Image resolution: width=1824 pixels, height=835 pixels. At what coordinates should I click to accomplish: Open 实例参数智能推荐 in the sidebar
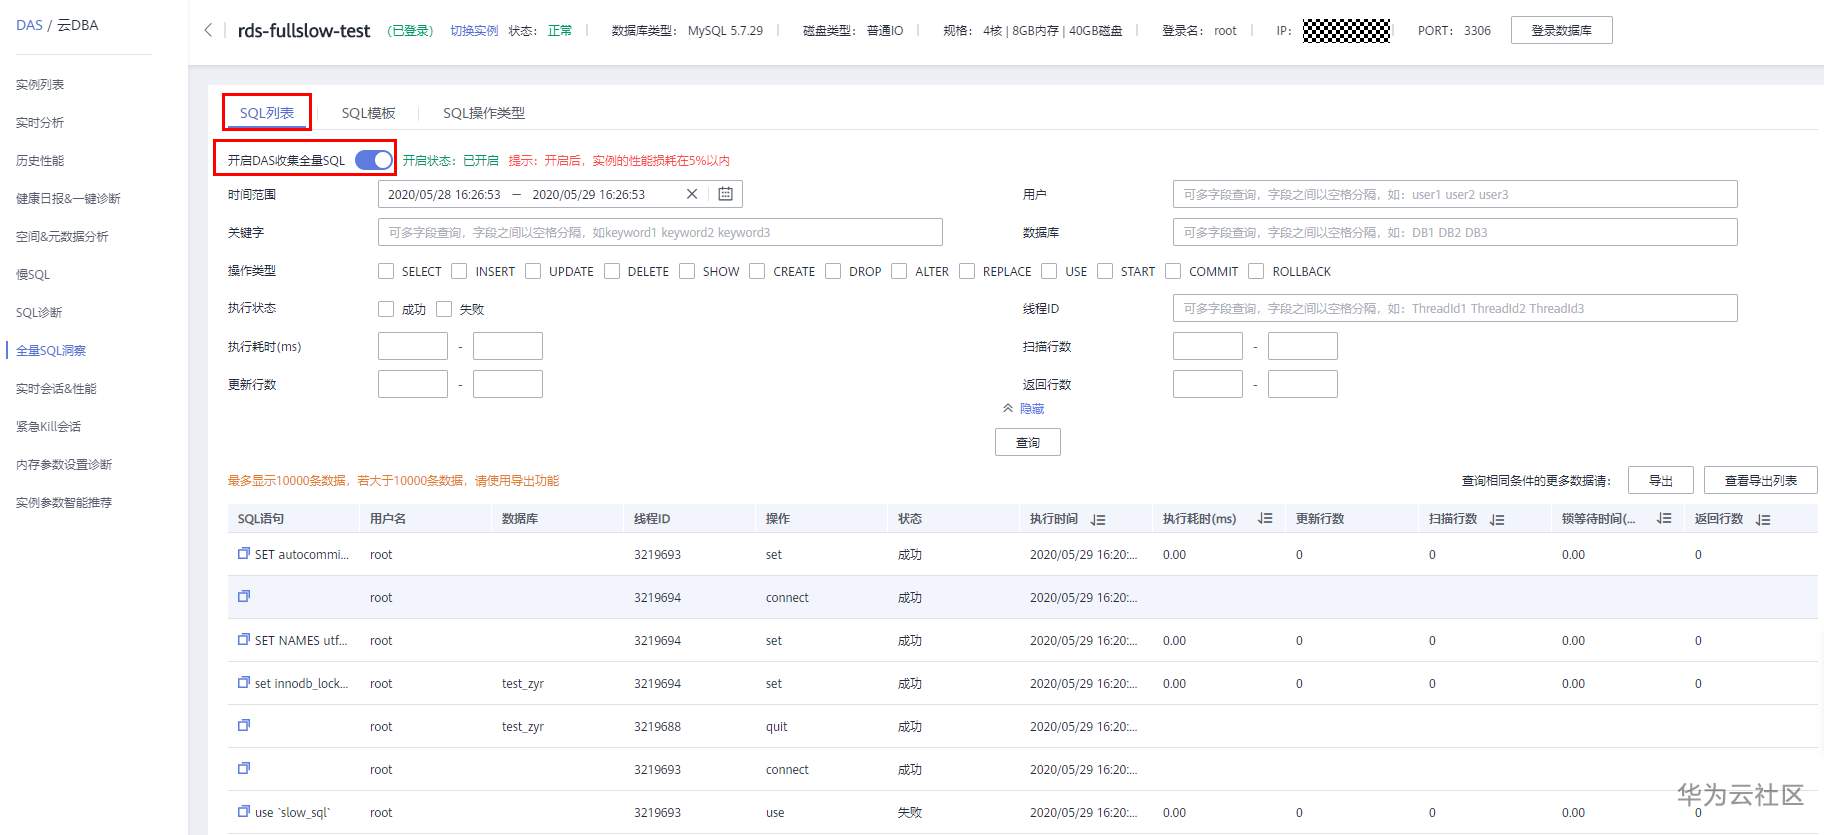64,503
